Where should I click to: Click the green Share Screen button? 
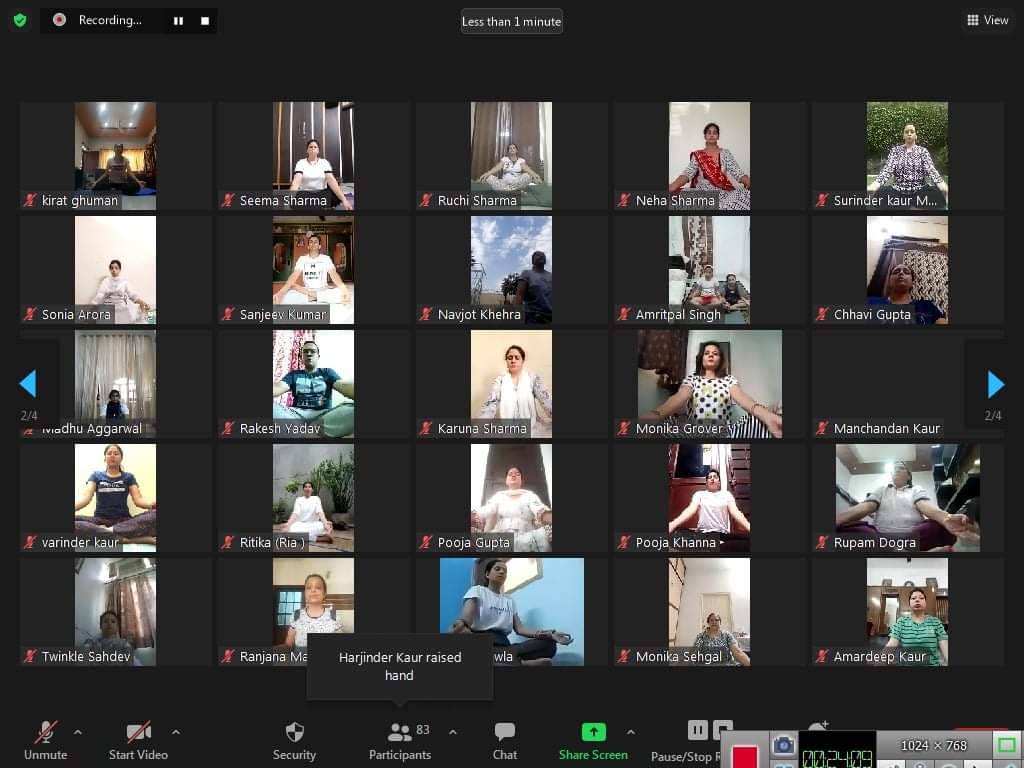tap(593, 740)
